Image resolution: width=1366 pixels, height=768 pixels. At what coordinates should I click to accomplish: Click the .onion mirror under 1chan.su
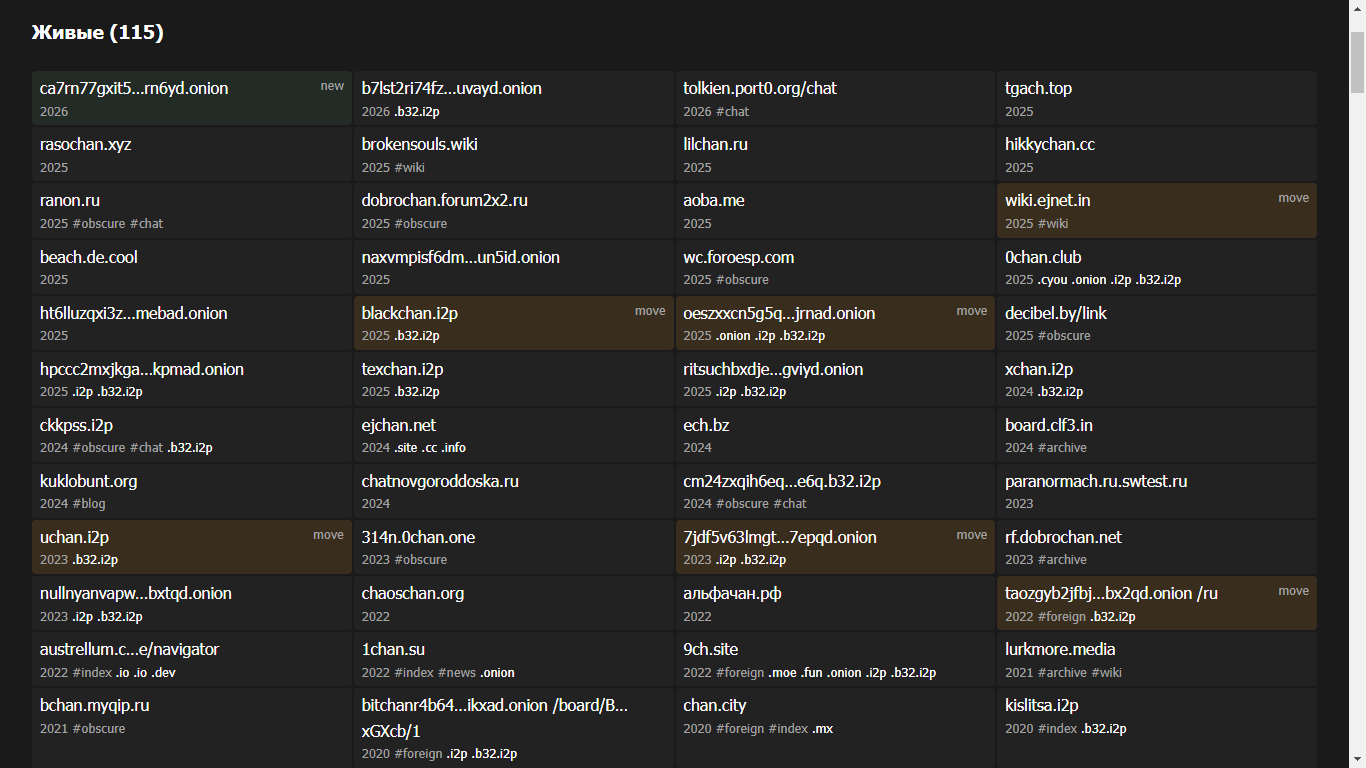(x=497, y=673)
